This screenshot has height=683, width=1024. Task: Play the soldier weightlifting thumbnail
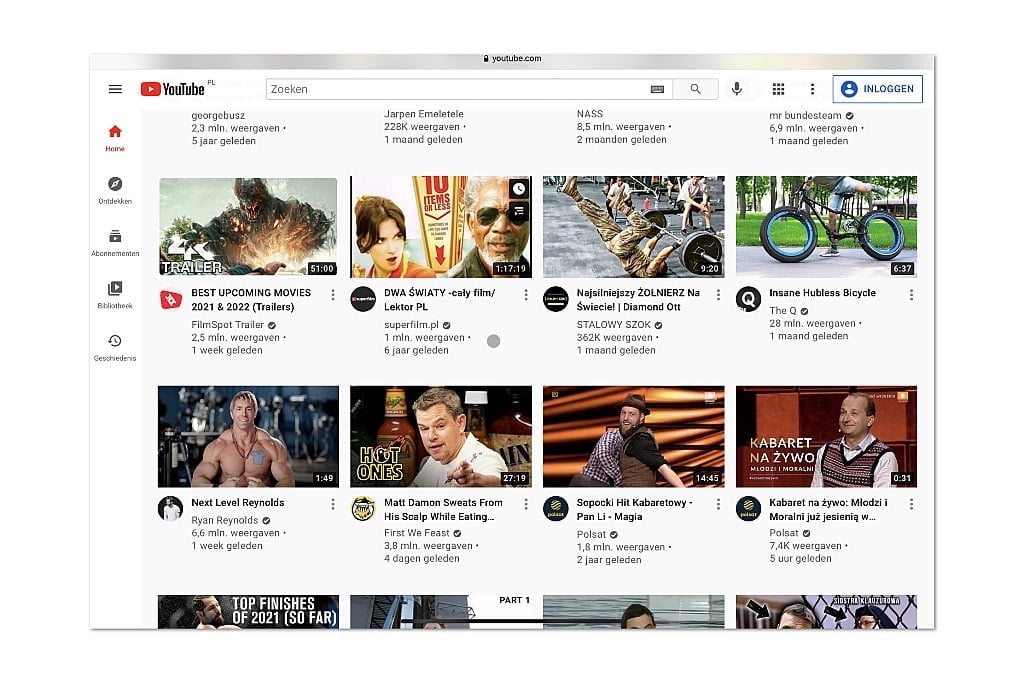tap(633, 227)
